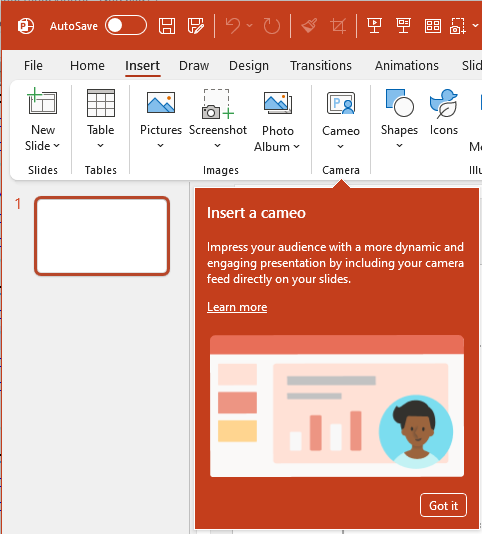Switch to the Animations tab
The image size is (482, 534).
tap(407, 65)
